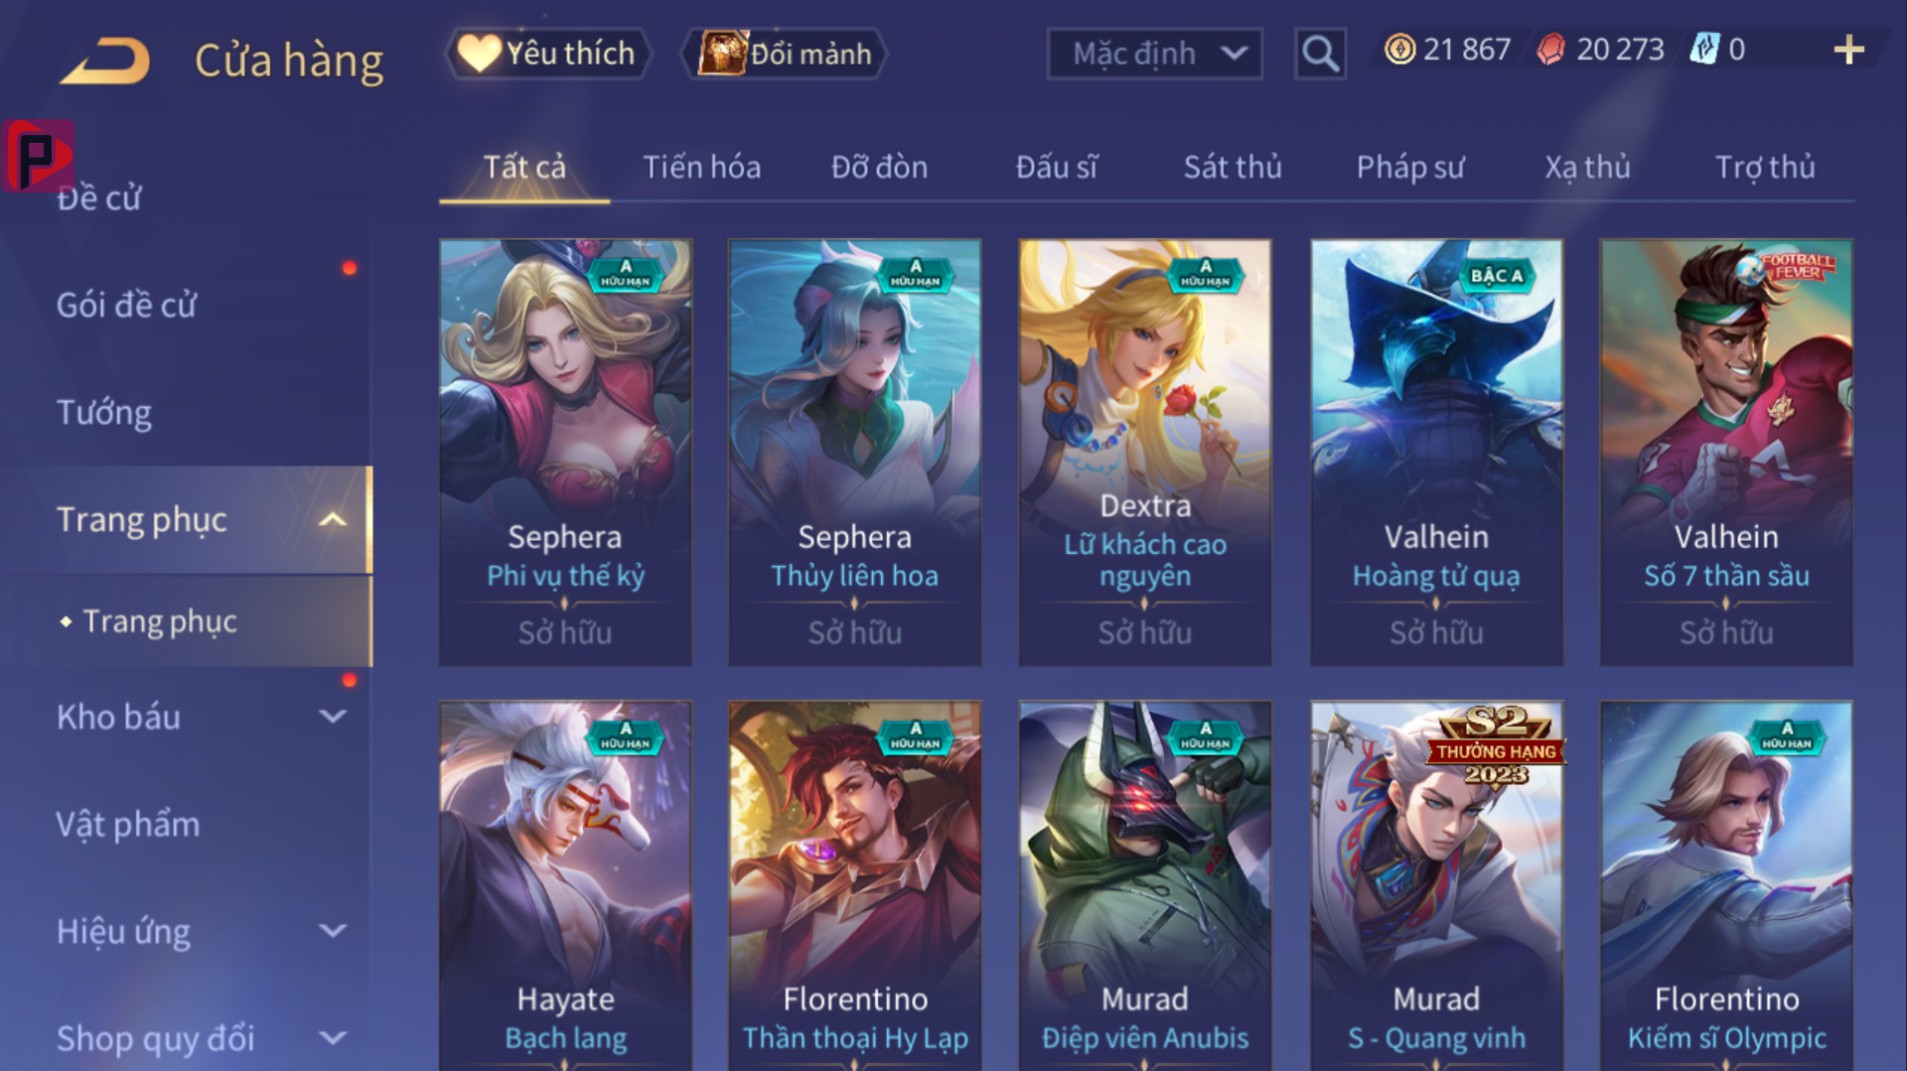Expand the Kho báu sidebar section

332,717
